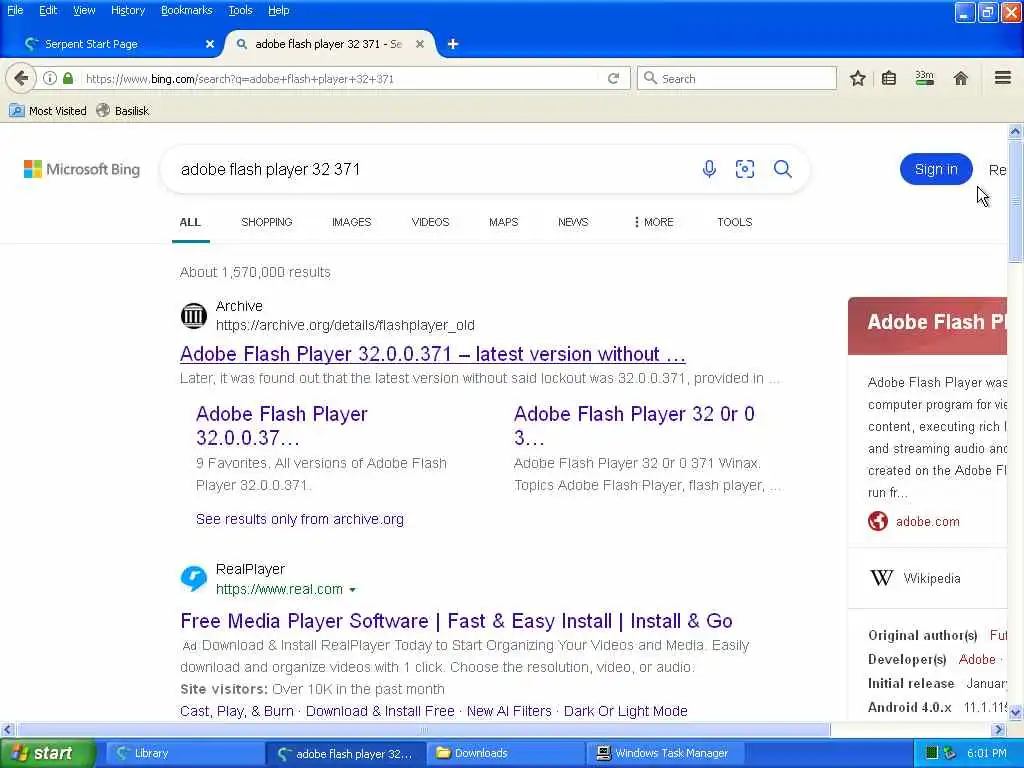Select the SHOPPING results tab
Screen dimensions: 1024x768
266,222
